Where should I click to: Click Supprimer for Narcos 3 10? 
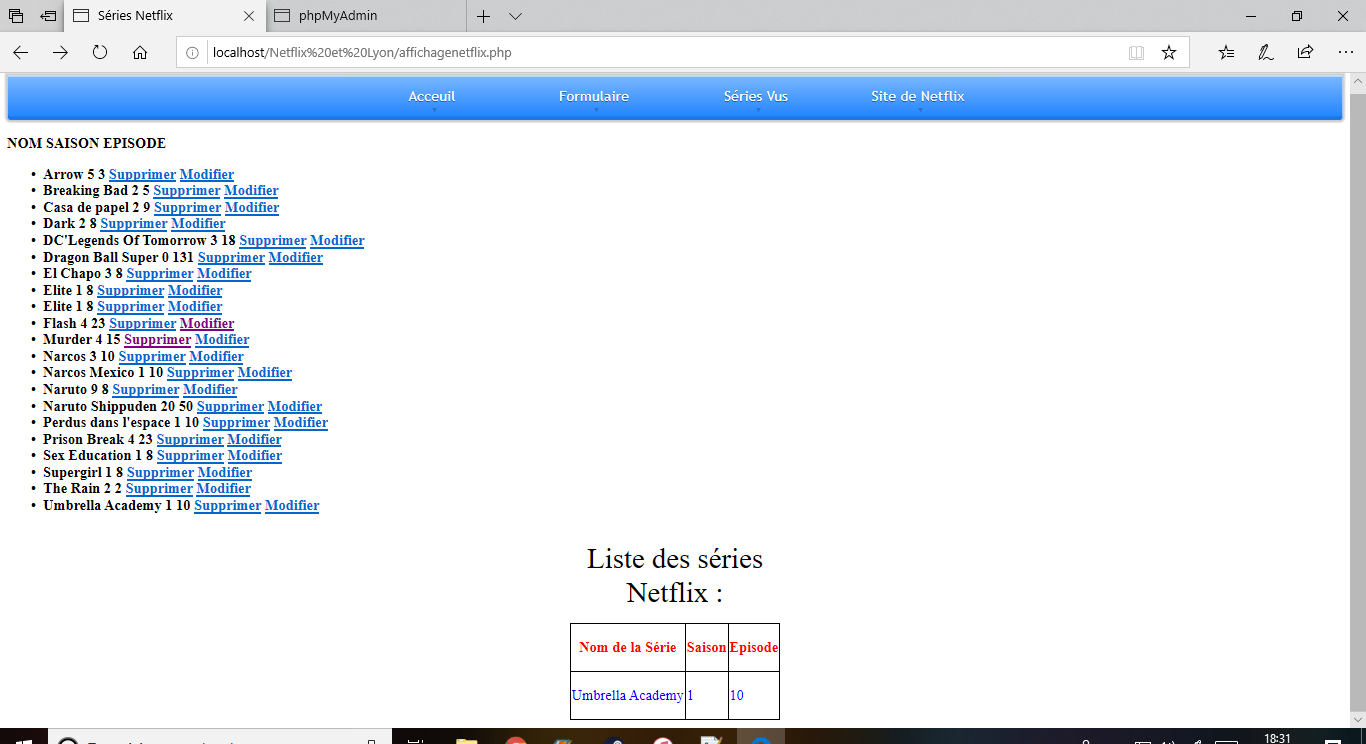coord(152,356)
